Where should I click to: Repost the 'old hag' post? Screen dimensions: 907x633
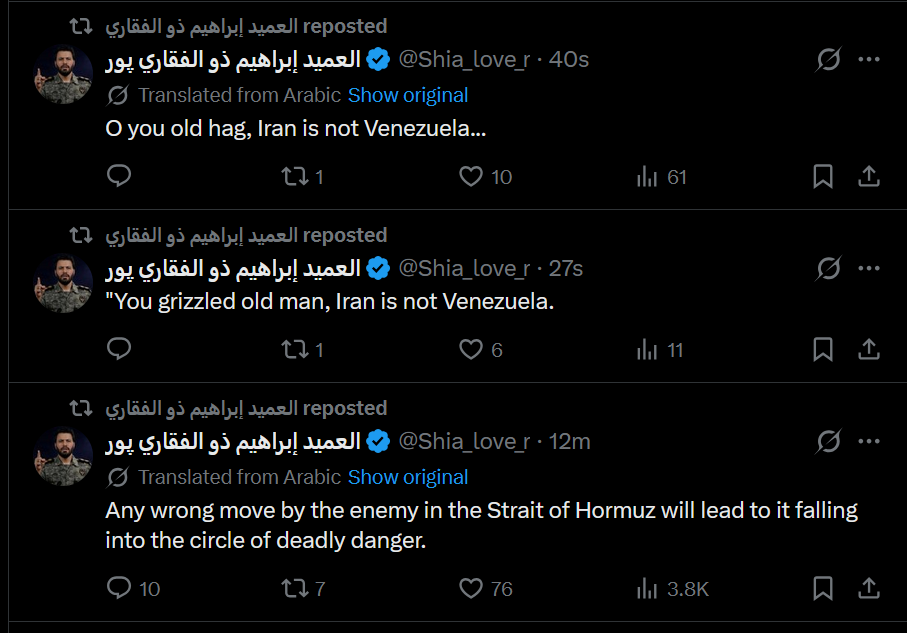tap(294, 177)
